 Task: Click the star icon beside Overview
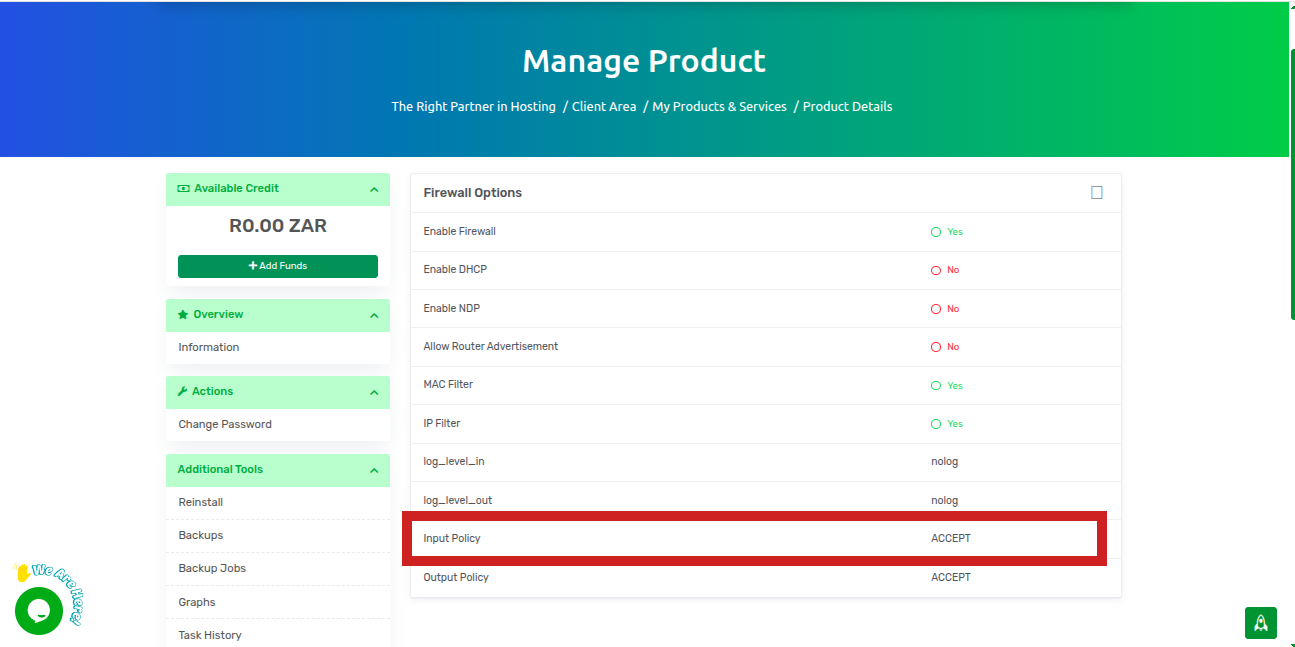click(x=183, y=314)
